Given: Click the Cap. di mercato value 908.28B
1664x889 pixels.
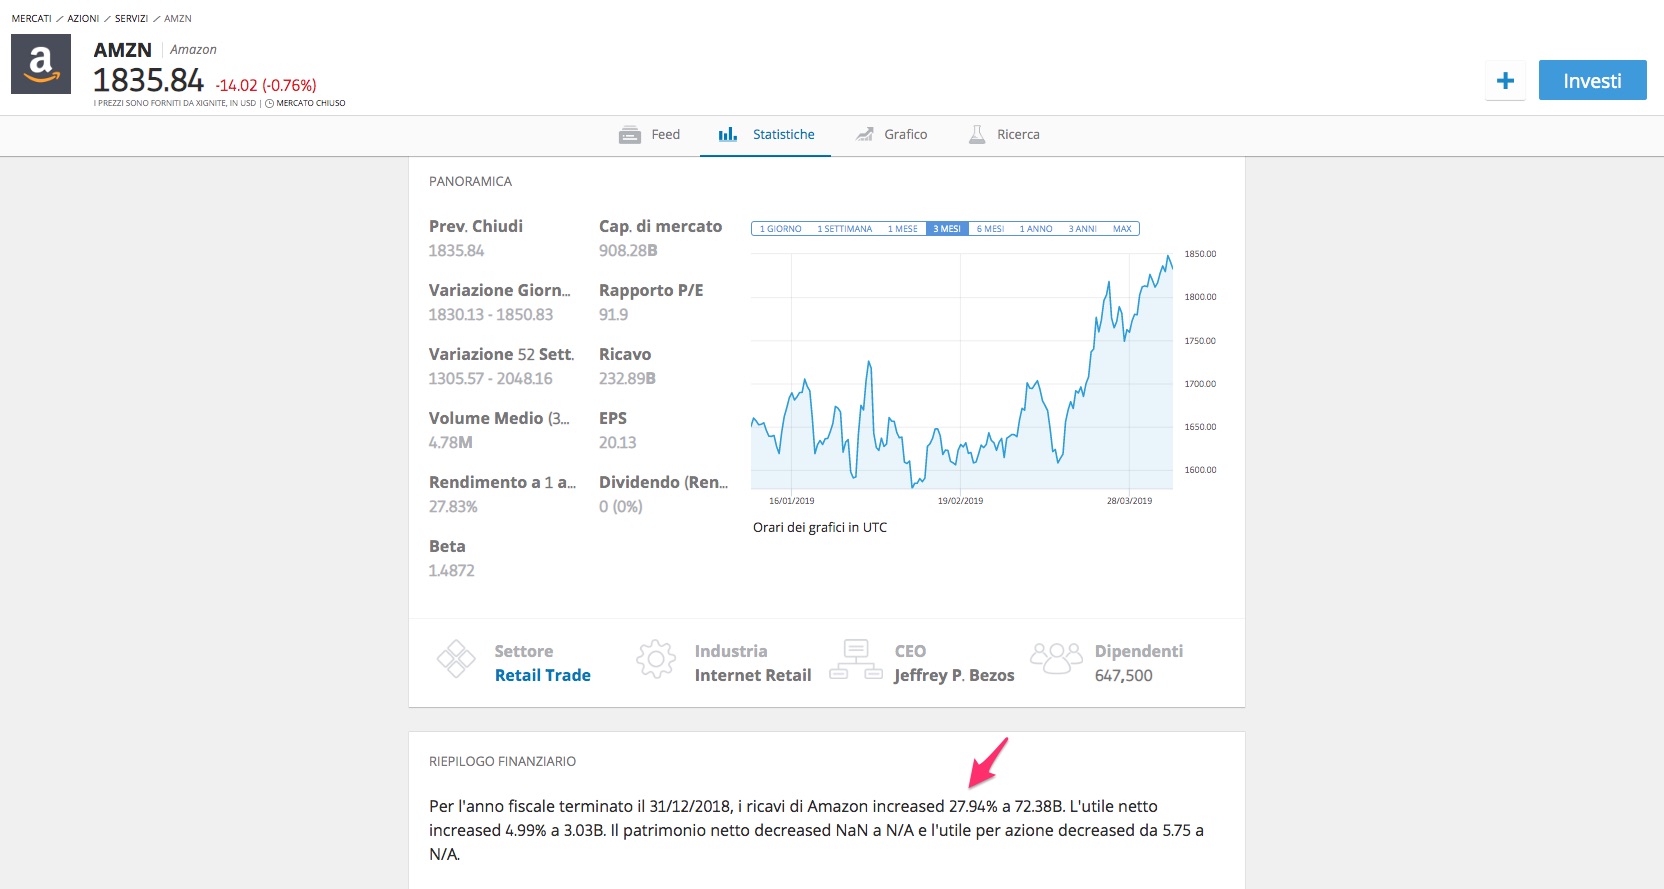Looking at the screenshot, I should [628, 251].
